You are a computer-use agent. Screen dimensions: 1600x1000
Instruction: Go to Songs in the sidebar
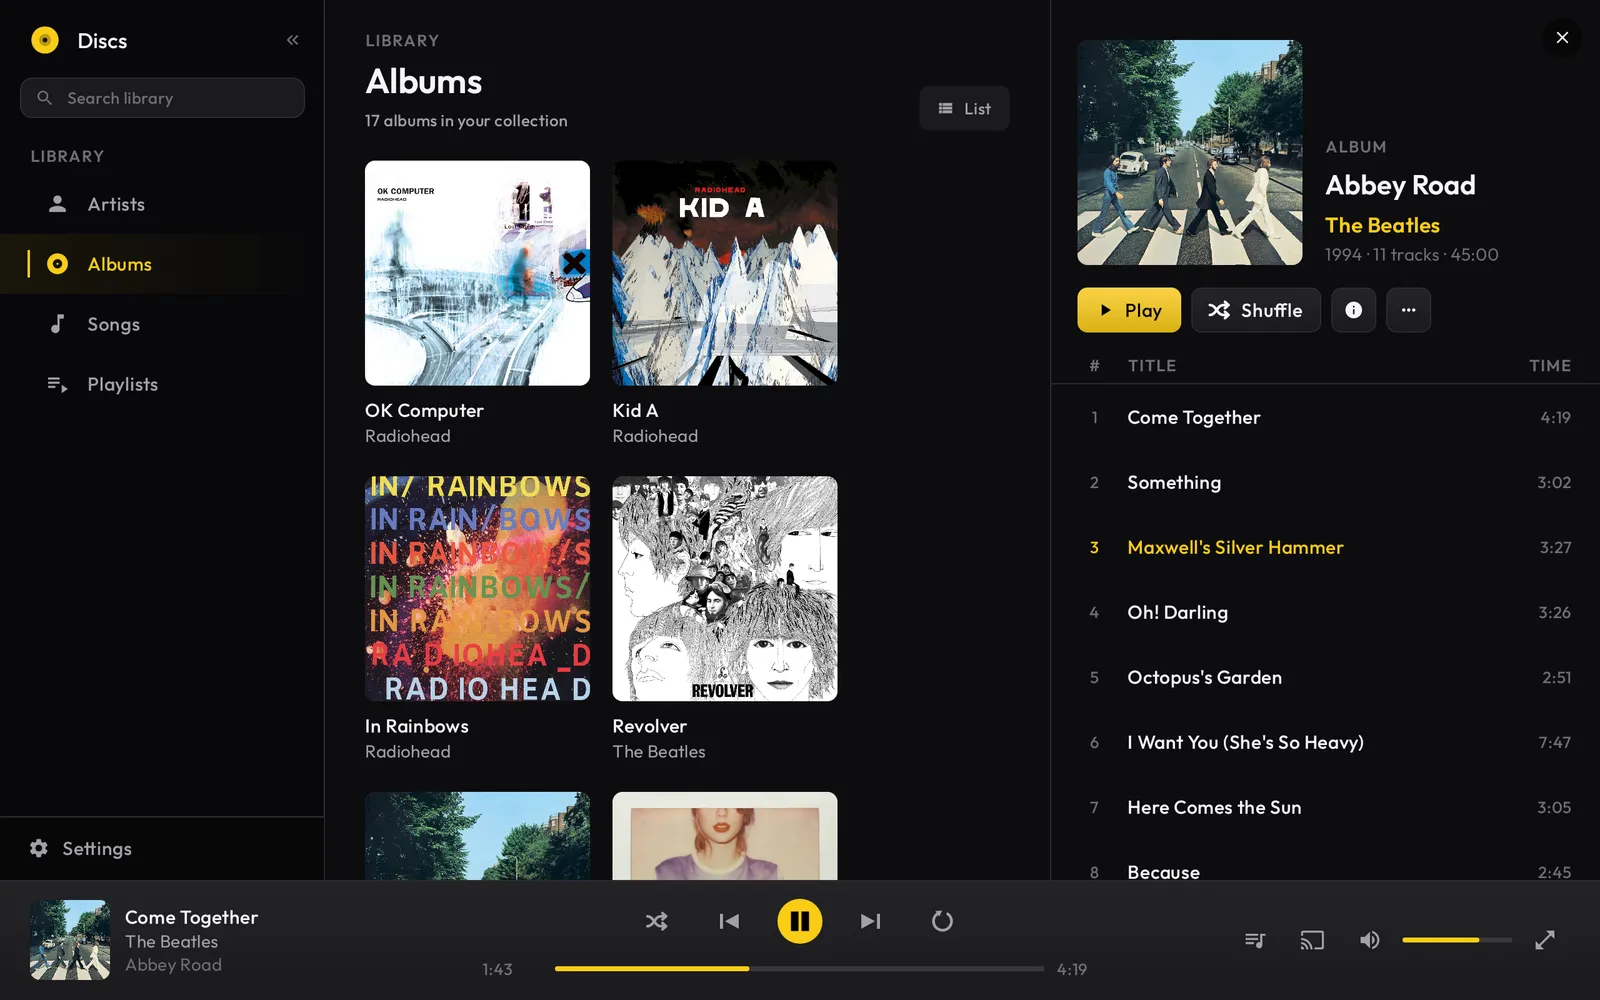point(162,324)
